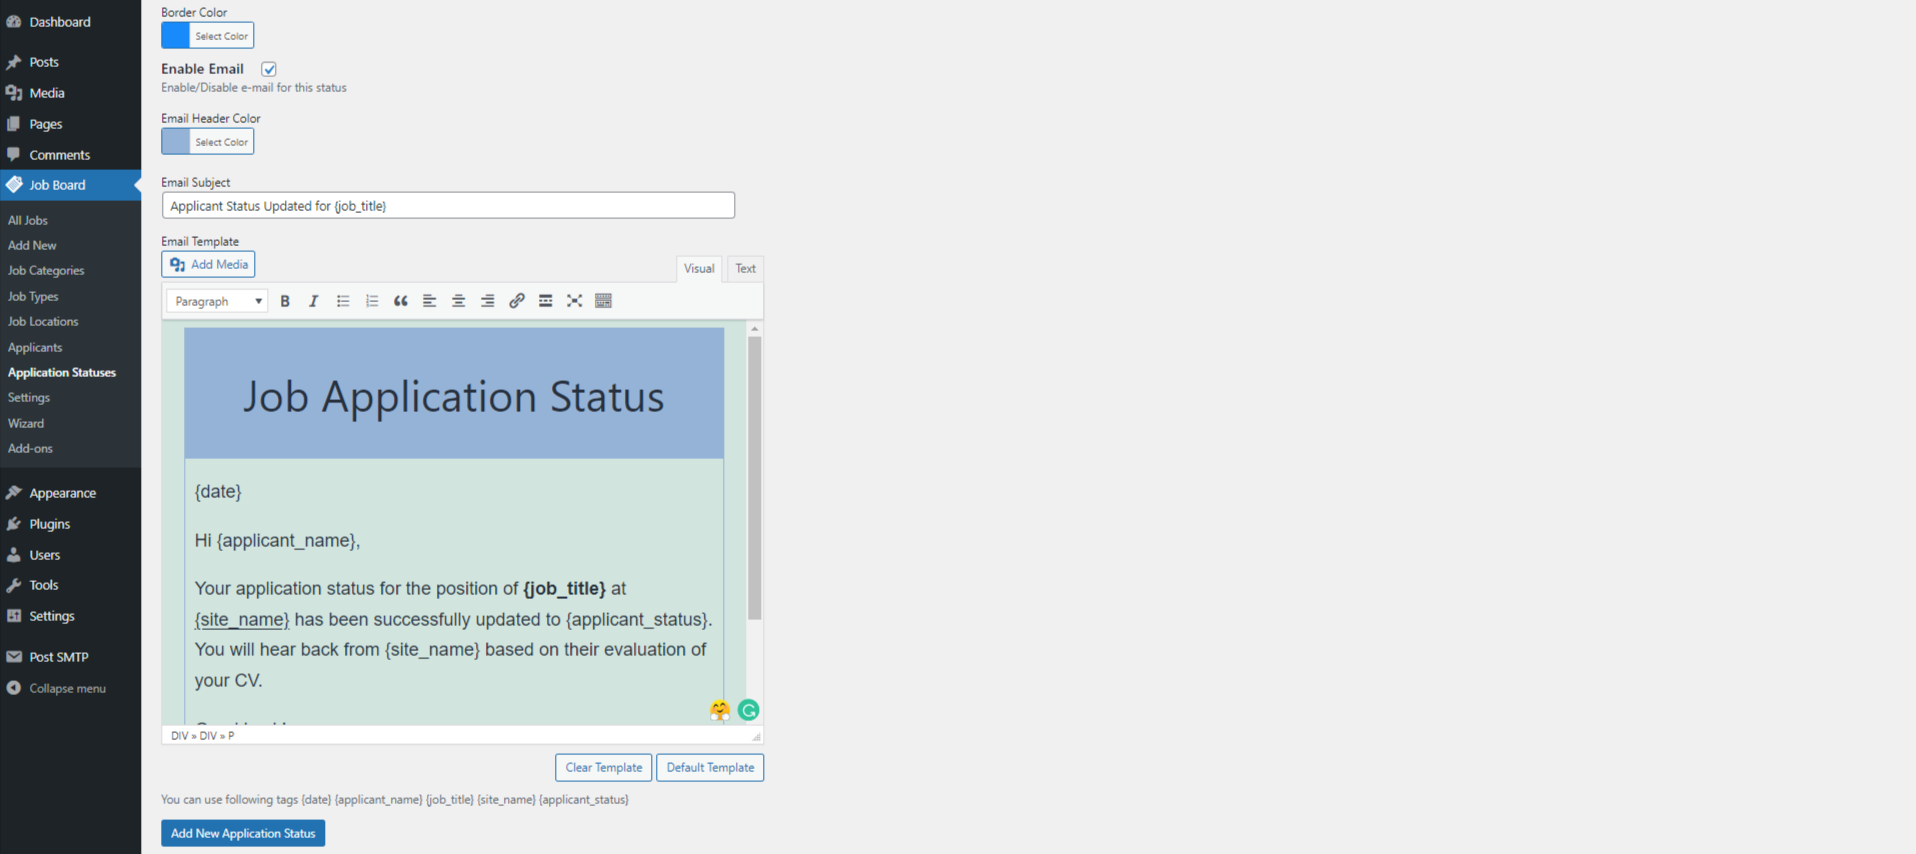Click the Job Application Status heading in editor
Screen dimensions: 1916x854
[x=454, y=397]
